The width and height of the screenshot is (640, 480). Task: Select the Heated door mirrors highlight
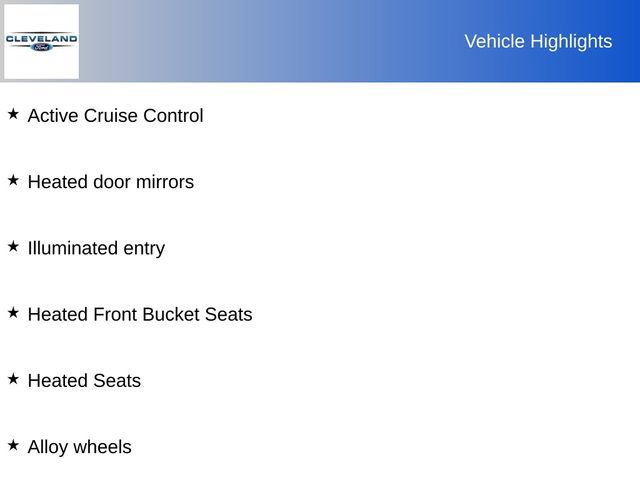[x=110, y=182]
